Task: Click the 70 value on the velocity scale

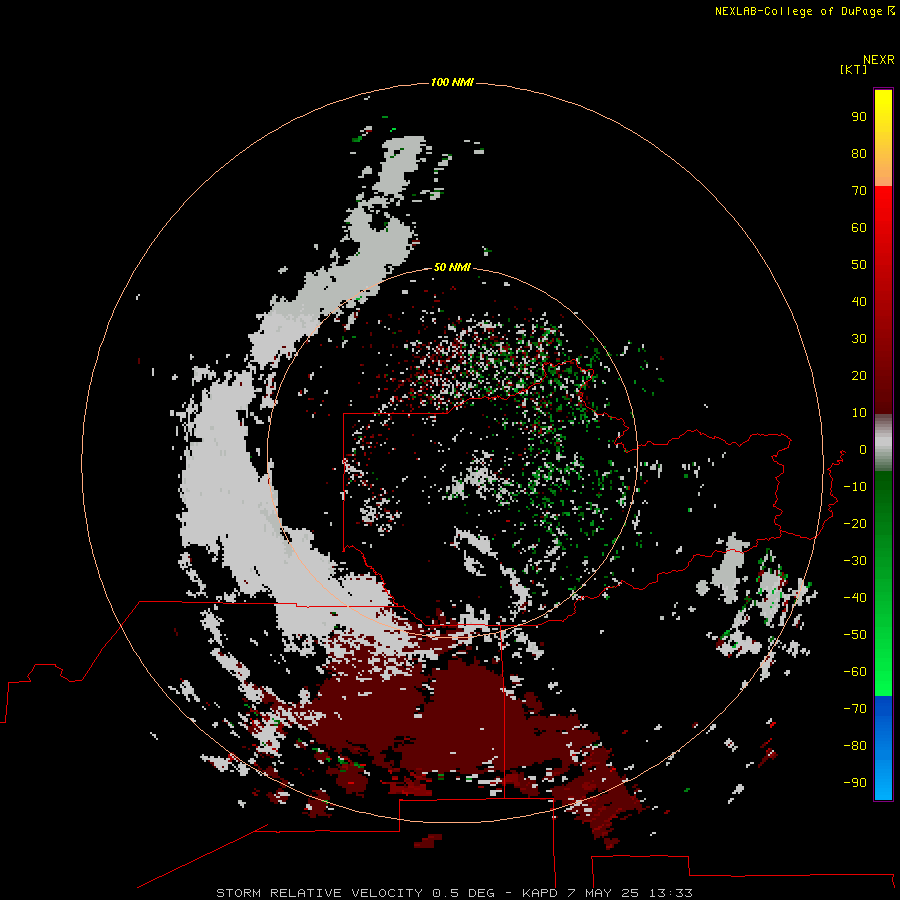Action: [859, 191]
